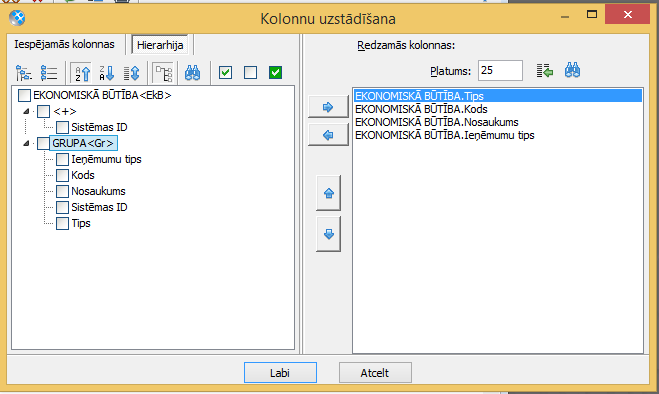The width and height of the screenshot is (659, 394).
Task: Confirm with the Labi button
Action: point(280,373)
